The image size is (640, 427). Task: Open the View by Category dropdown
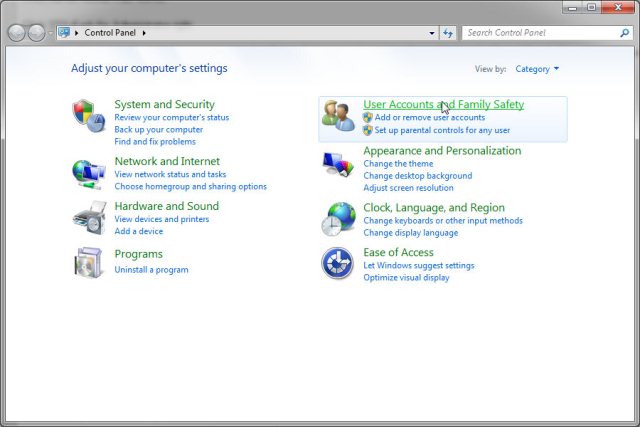tap(537, 69)
